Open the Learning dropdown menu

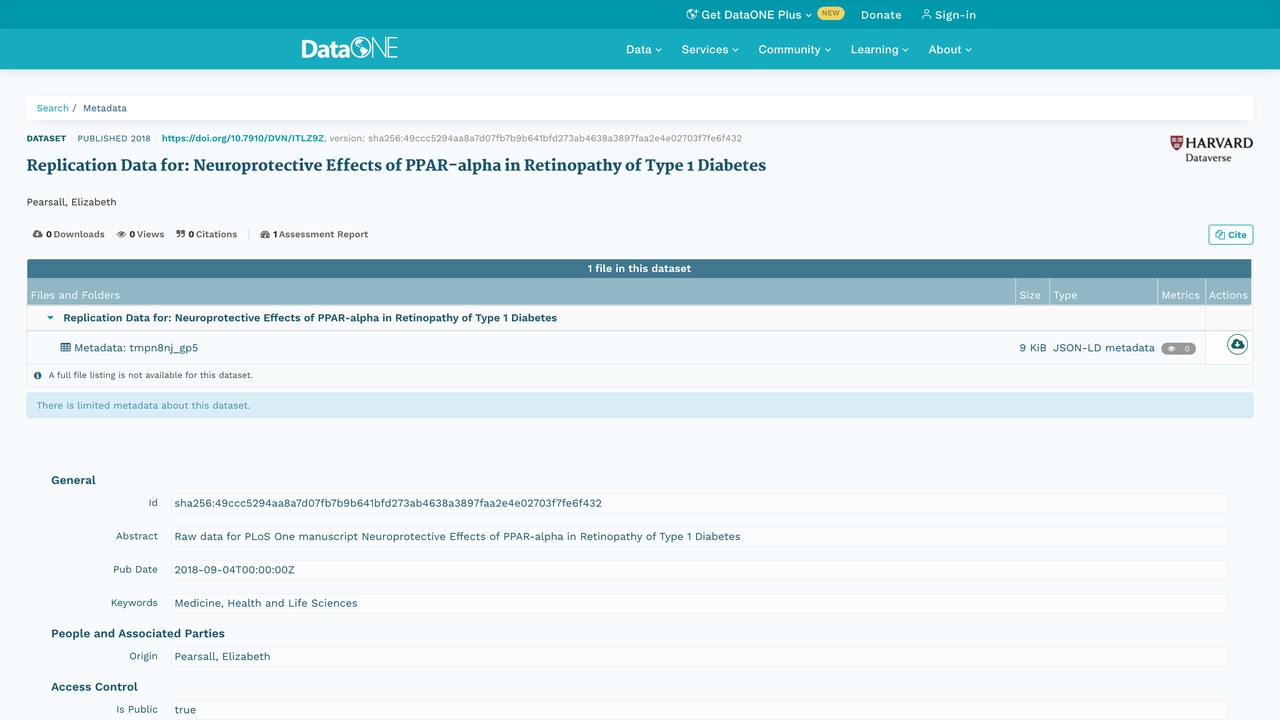point(880,49)
